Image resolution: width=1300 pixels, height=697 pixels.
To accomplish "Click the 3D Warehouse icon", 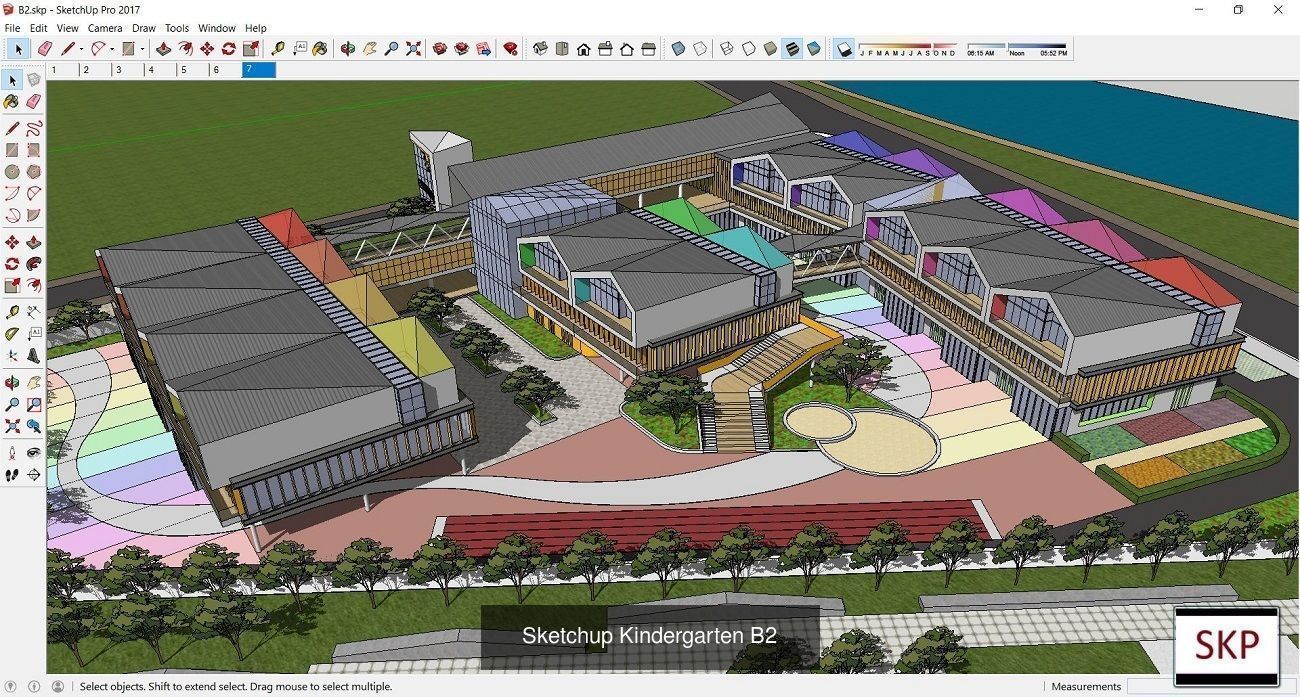I will coord(439,48).
